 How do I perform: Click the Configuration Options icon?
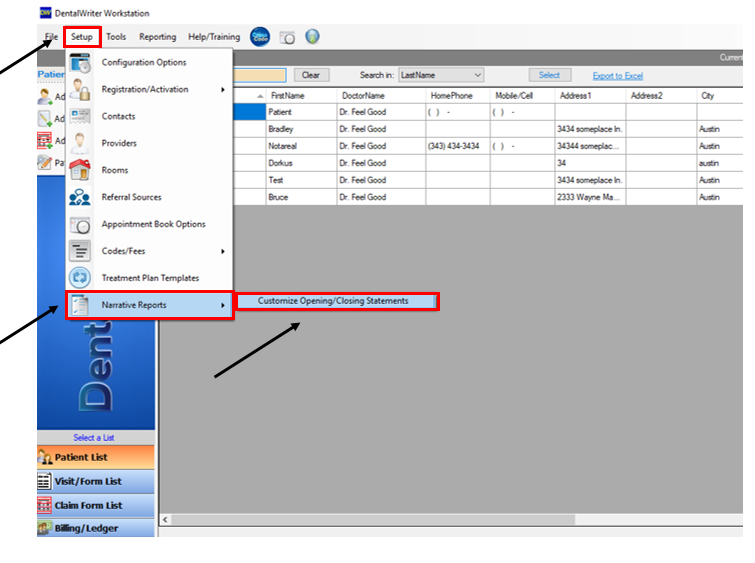pos(80,63)
